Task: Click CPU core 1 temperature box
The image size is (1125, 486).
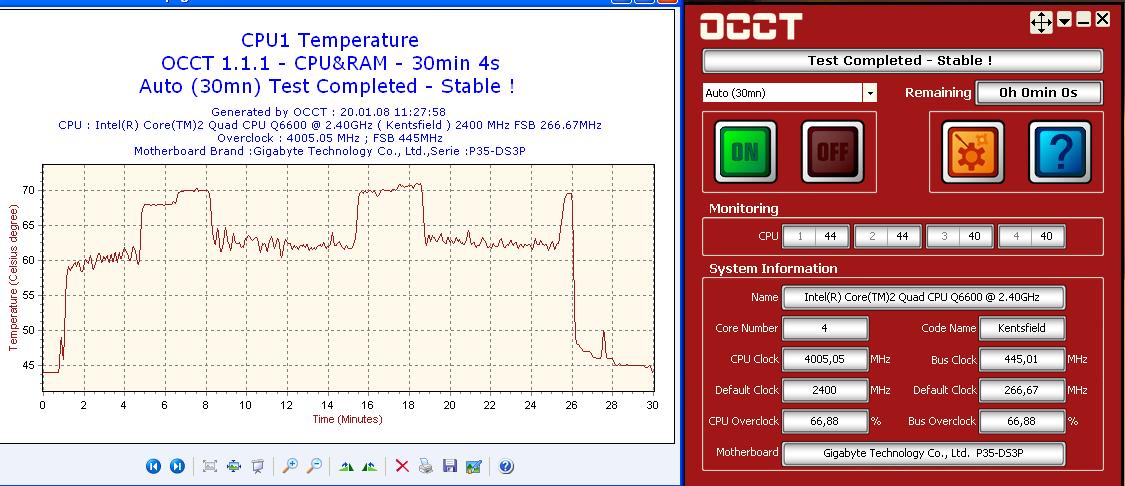Action: coord(816,236)
